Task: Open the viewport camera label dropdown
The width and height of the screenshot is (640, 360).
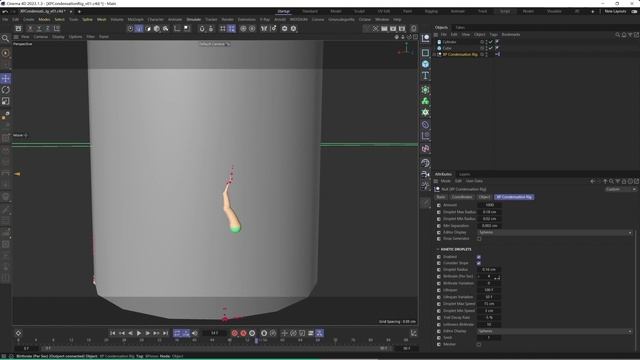Action: point(215,44)
